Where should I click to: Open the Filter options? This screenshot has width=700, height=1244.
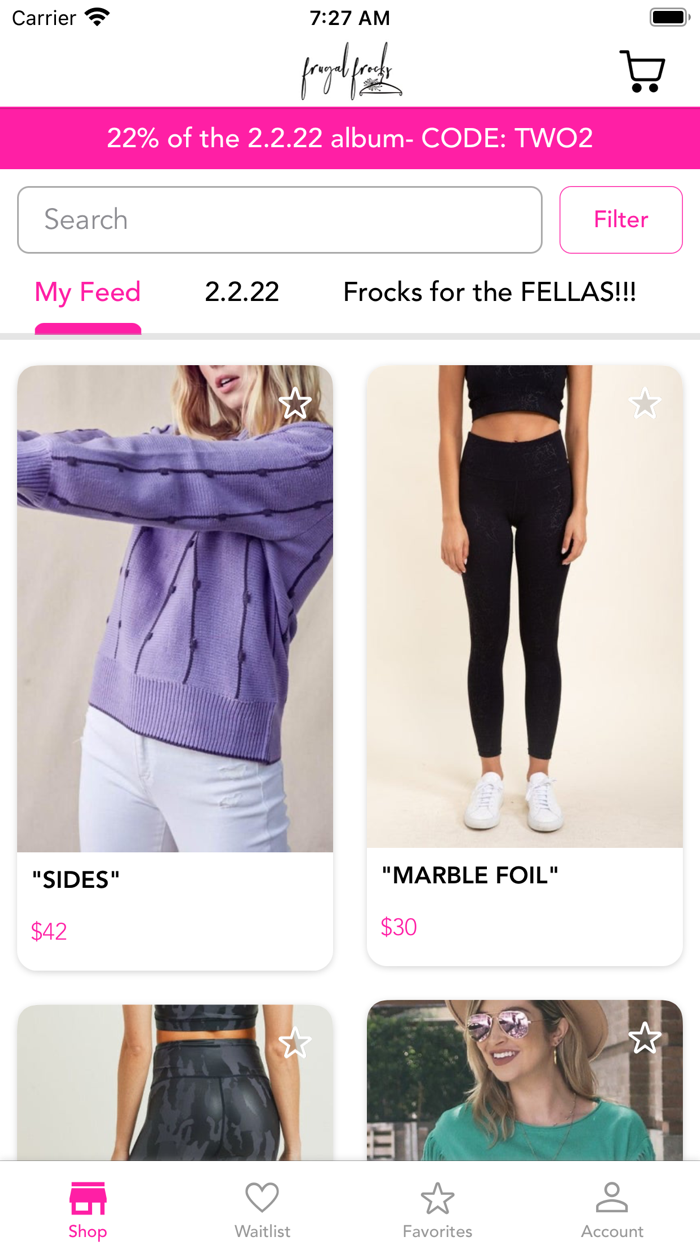coord(621,220)
